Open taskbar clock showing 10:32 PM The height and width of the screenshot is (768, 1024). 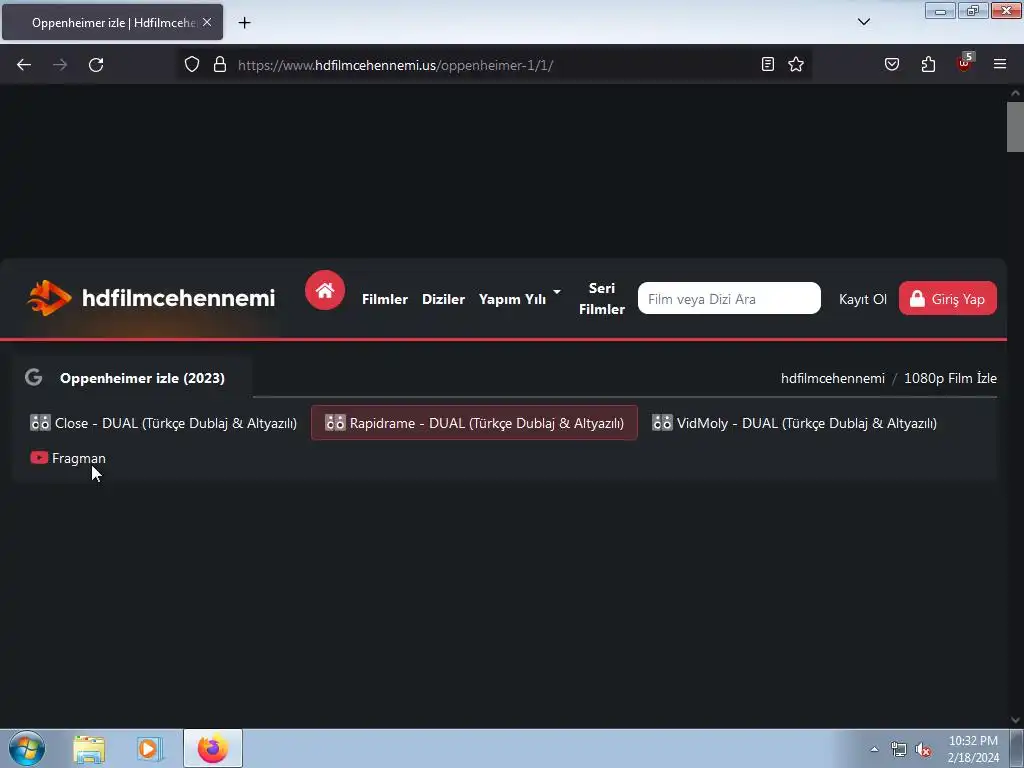pos(973,749)
